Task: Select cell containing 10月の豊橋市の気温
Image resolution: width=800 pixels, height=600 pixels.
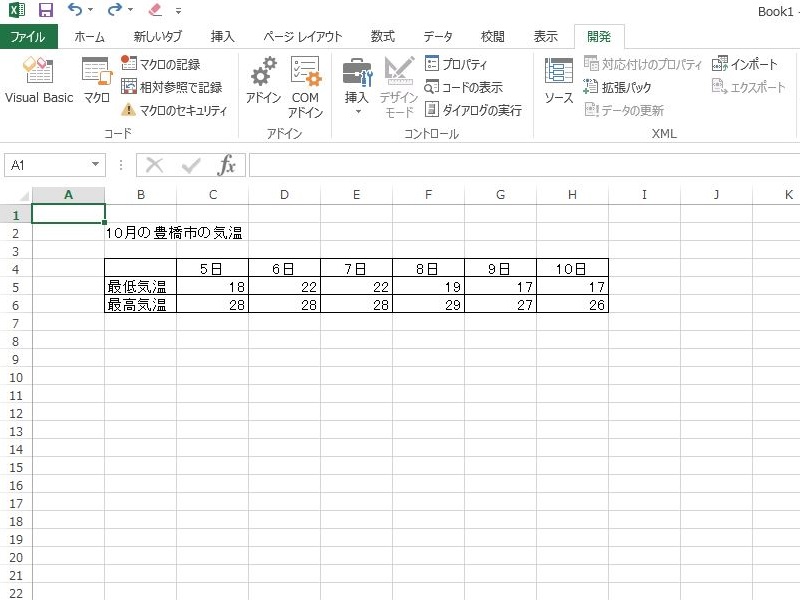Action: coord(140,233)
